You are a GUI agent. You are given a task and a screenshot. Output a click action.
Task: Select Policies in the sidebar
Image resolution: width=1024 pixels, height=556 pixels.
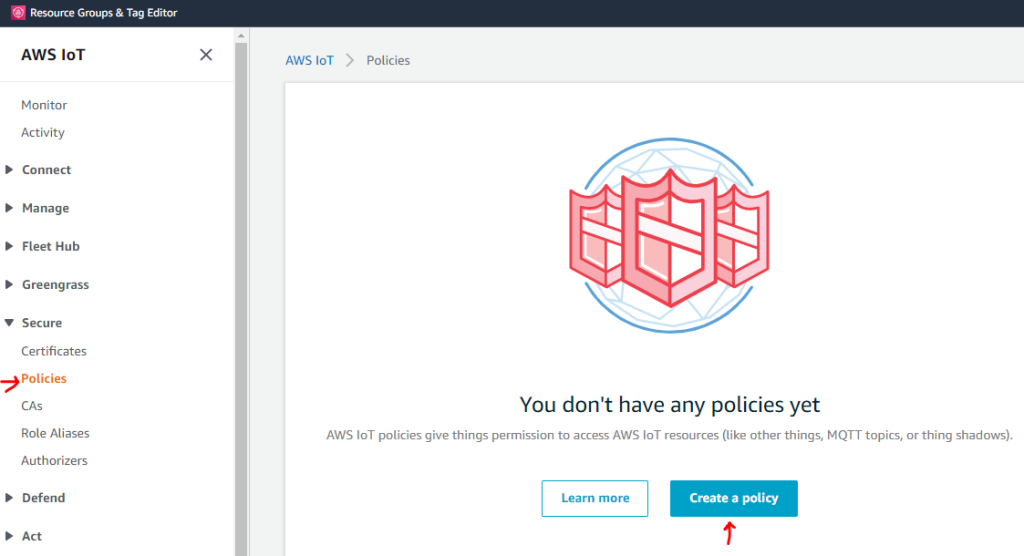pyautogui.click(x=44, y=379)
